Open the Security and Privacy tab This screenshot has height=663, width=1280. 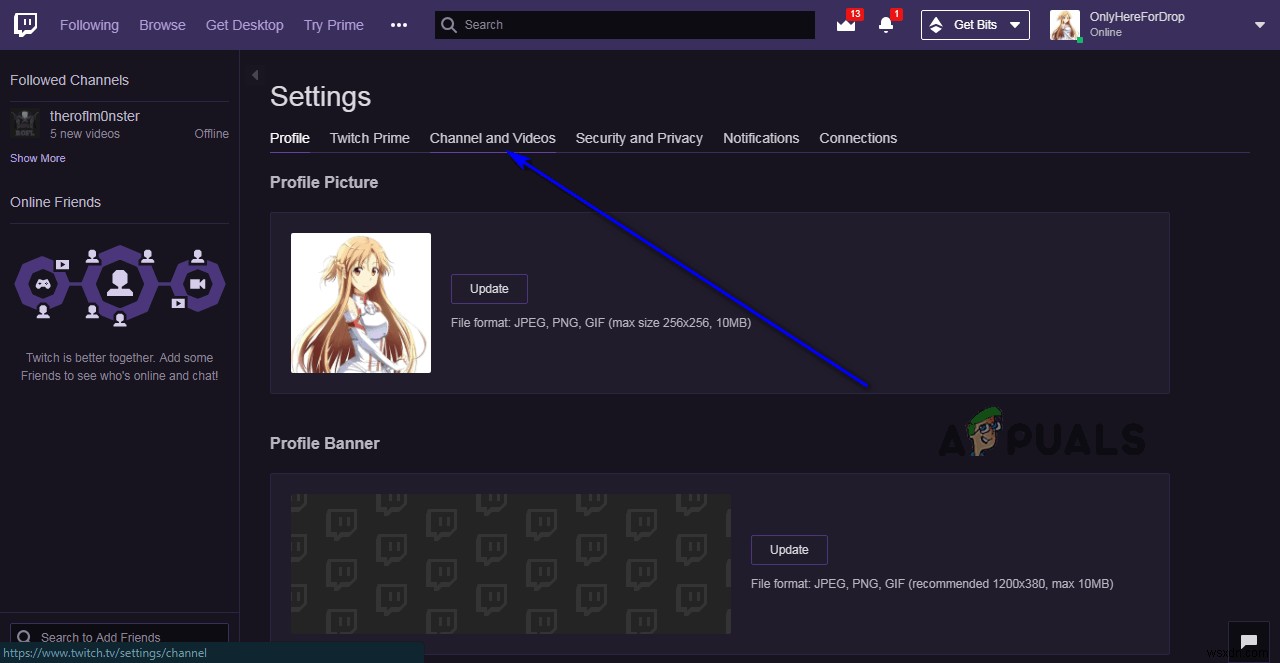pos(639,138)
